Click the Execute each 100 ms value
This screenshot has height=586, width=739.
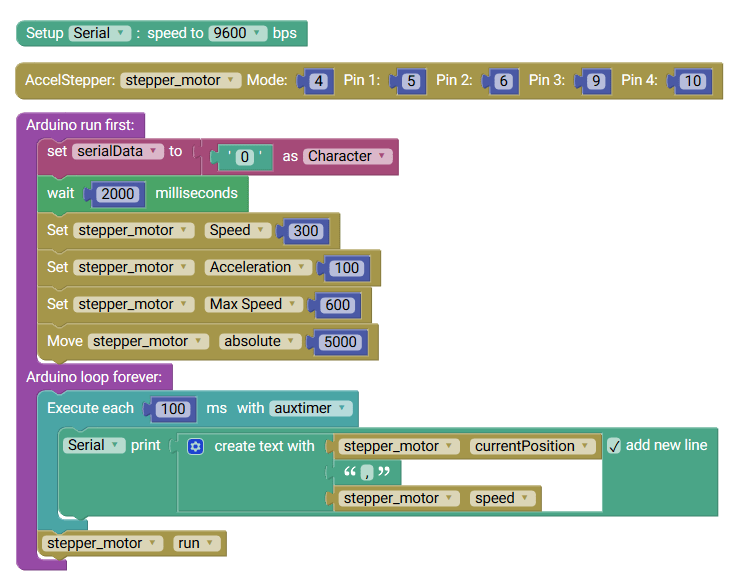click(x=173, y=409)
